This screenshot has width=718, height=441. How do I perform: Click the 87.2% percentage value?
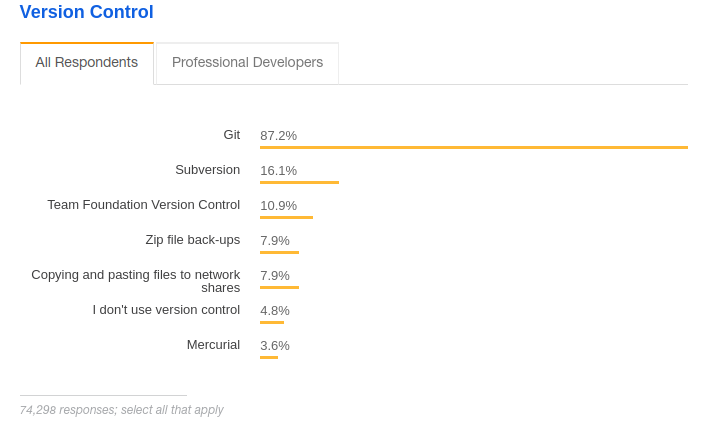click(278, 136)
